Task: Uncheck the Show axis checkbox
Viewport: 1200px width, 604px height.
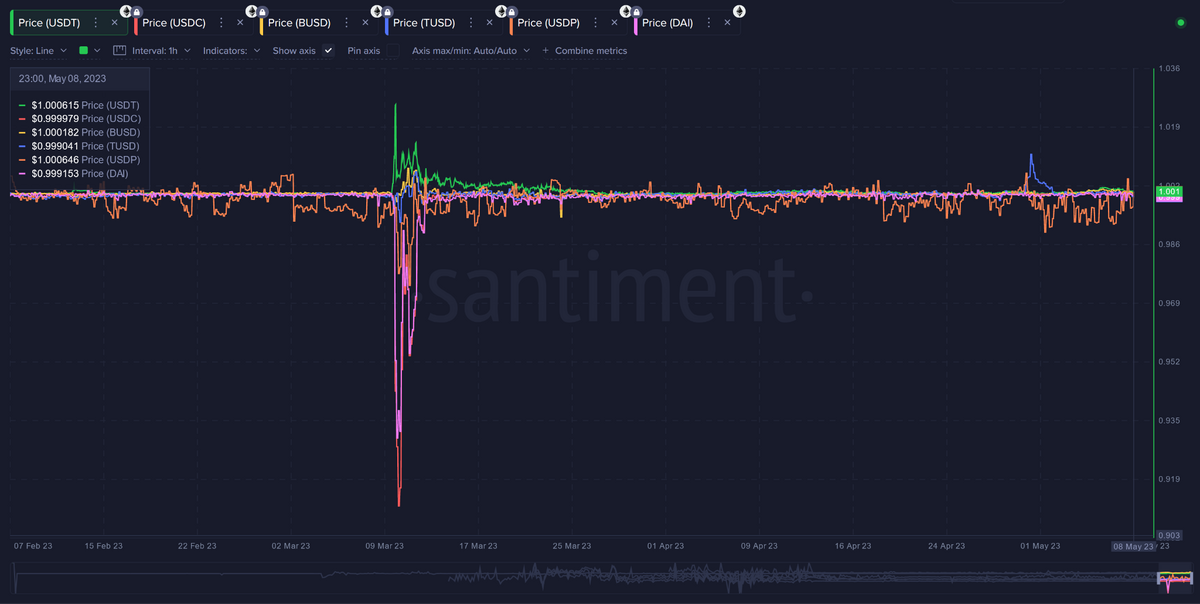Action: point(328,50)
